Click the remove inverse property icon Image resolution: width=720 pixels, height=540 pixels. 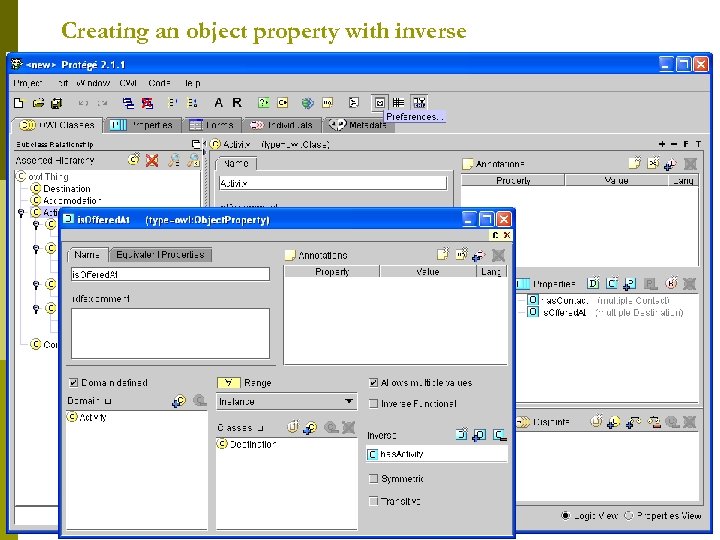[x=500, y=434]
